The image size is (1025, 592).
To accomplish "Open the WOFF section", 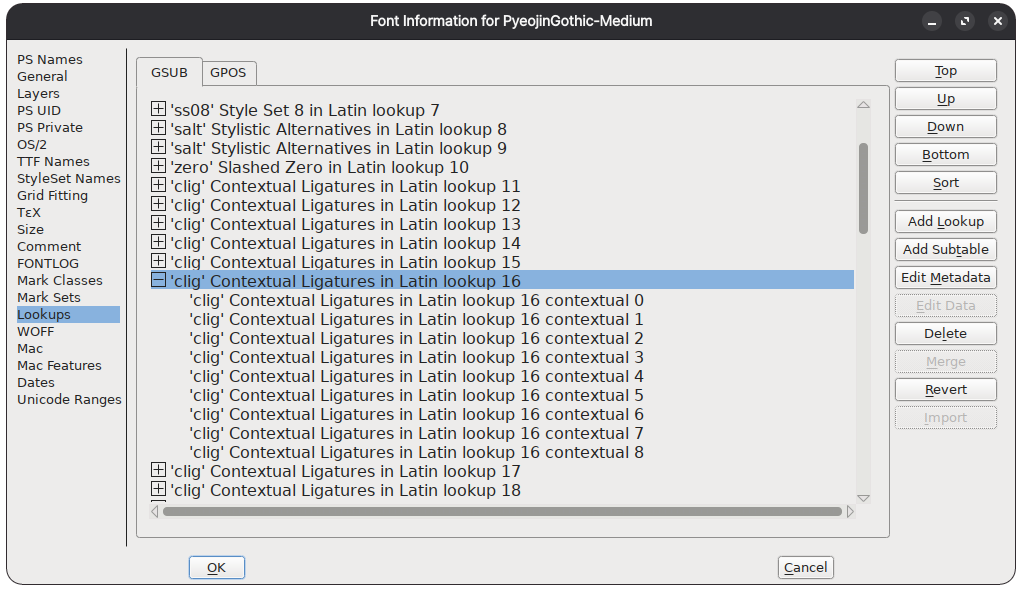I will coord(35,331).
